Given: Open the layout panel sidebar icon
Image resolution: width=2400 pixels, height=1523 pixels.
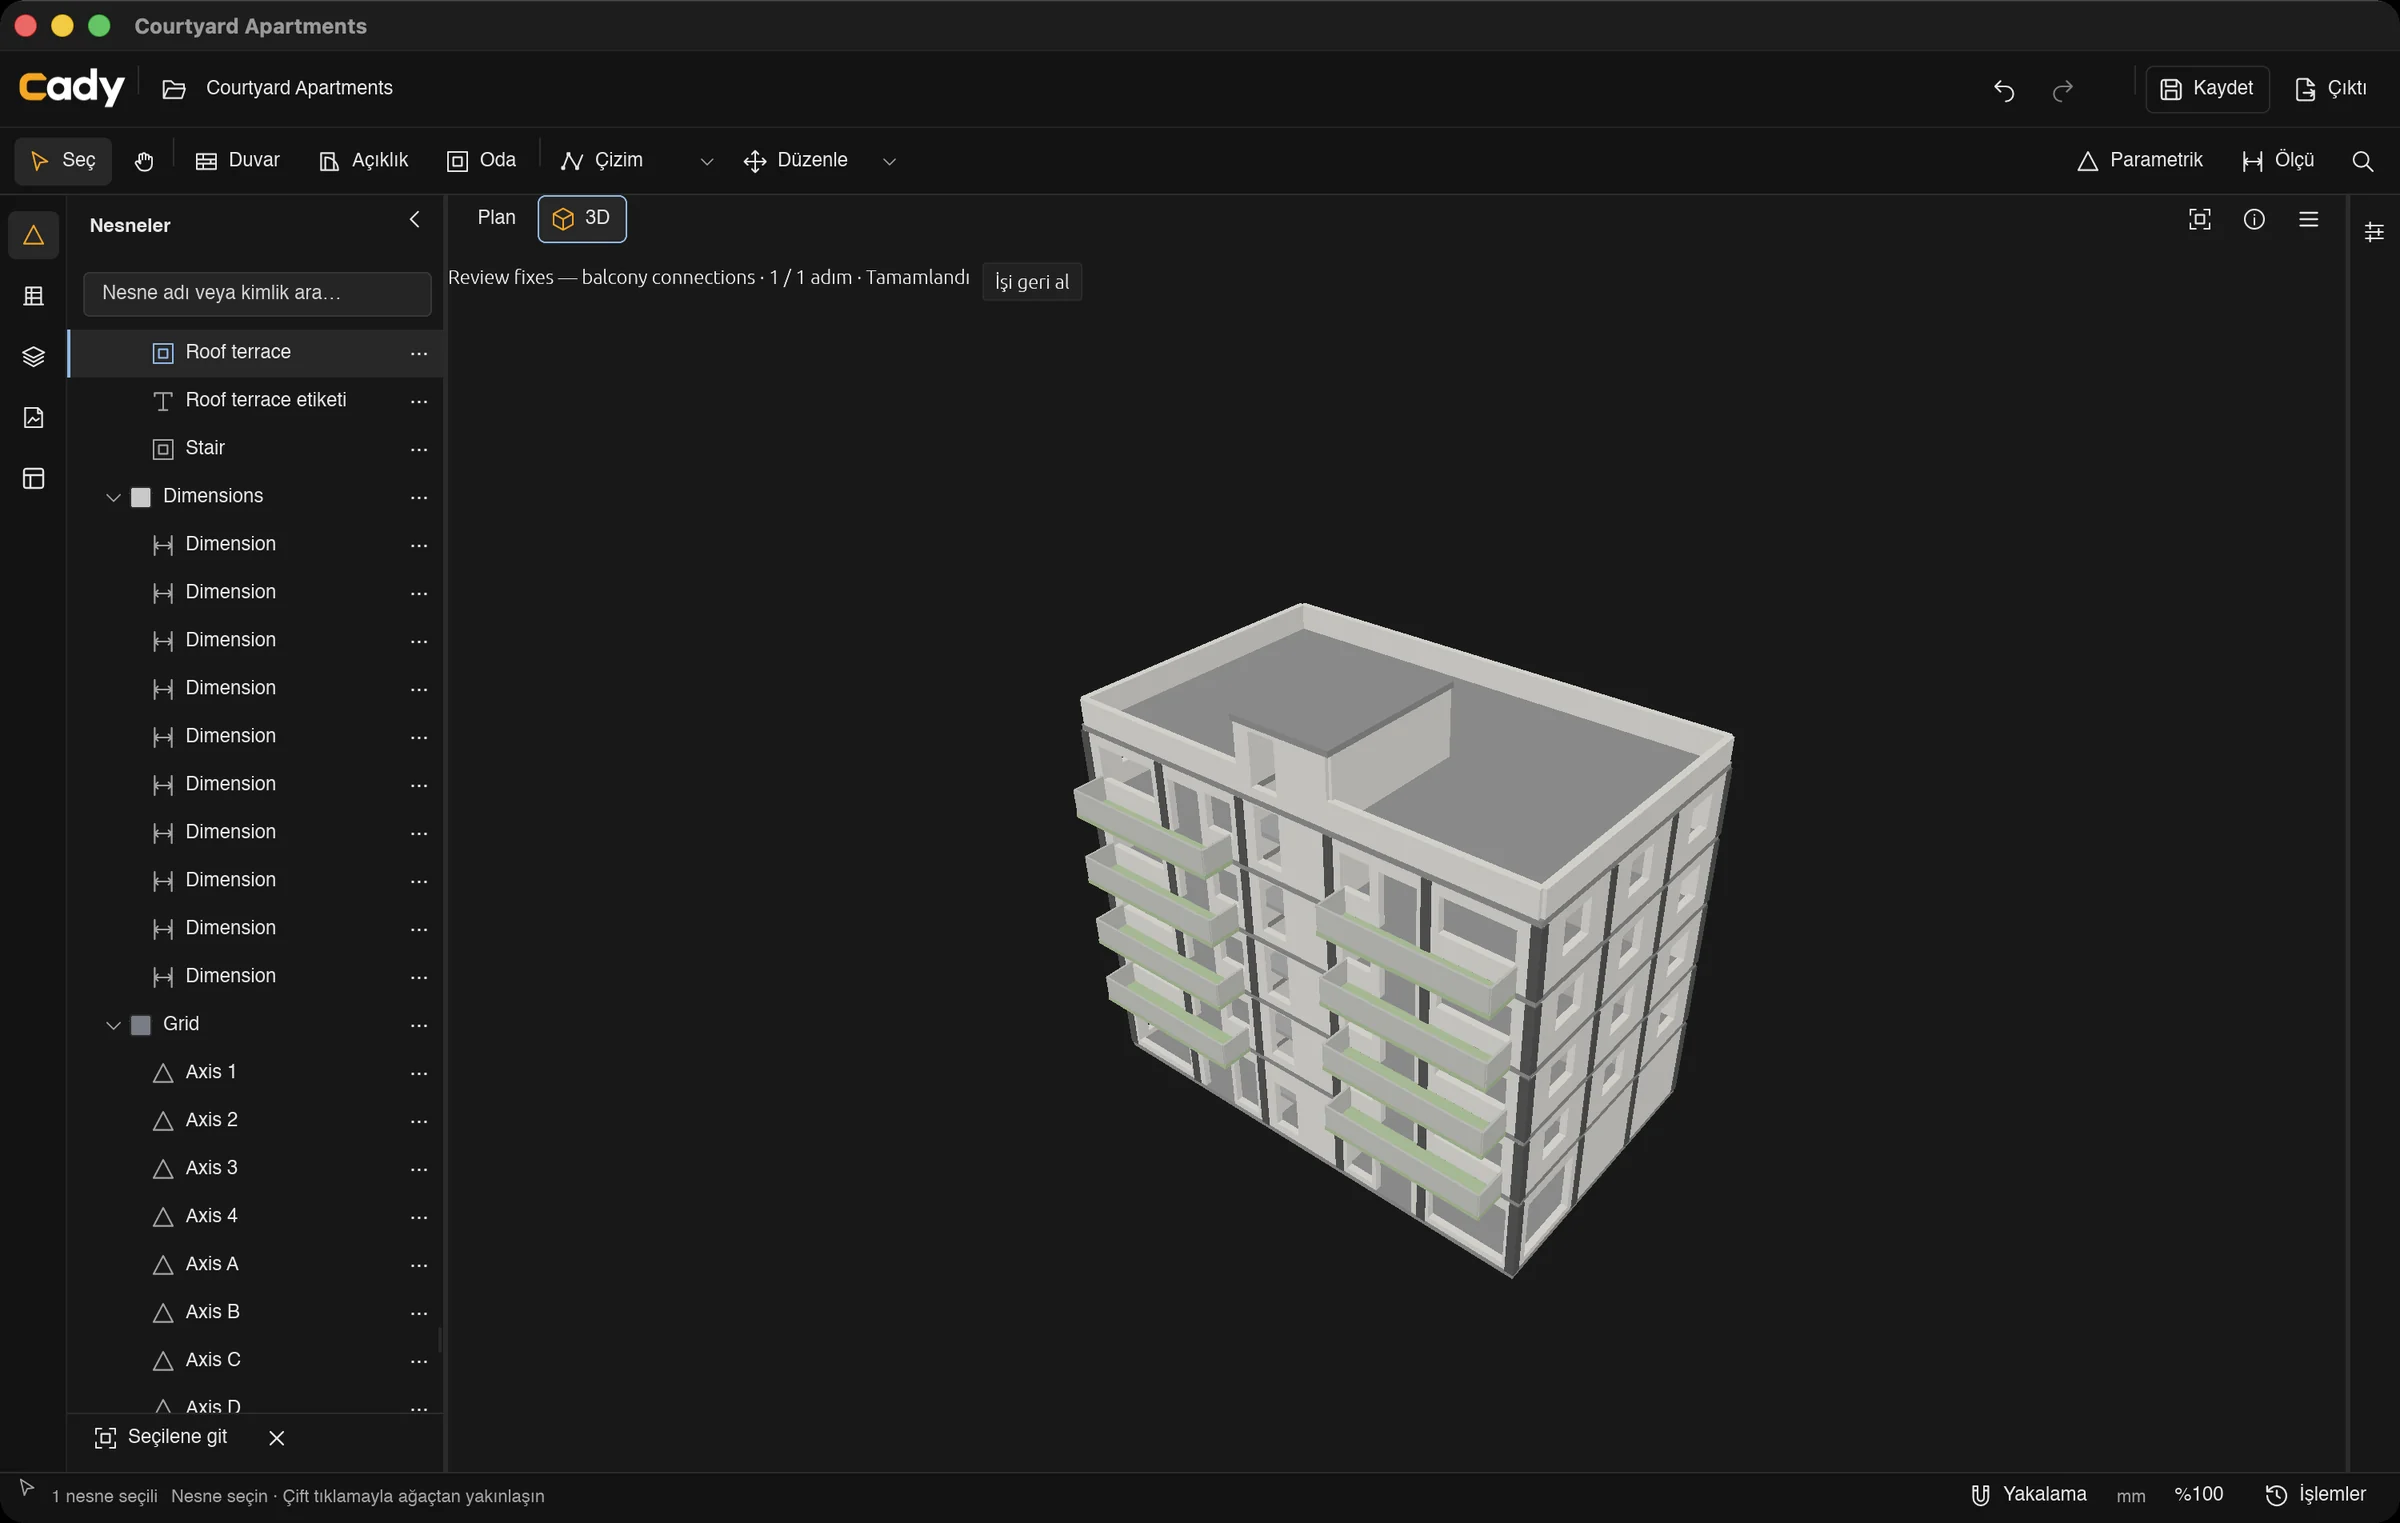Looking at the screenshot, I should tap(33, 479).
